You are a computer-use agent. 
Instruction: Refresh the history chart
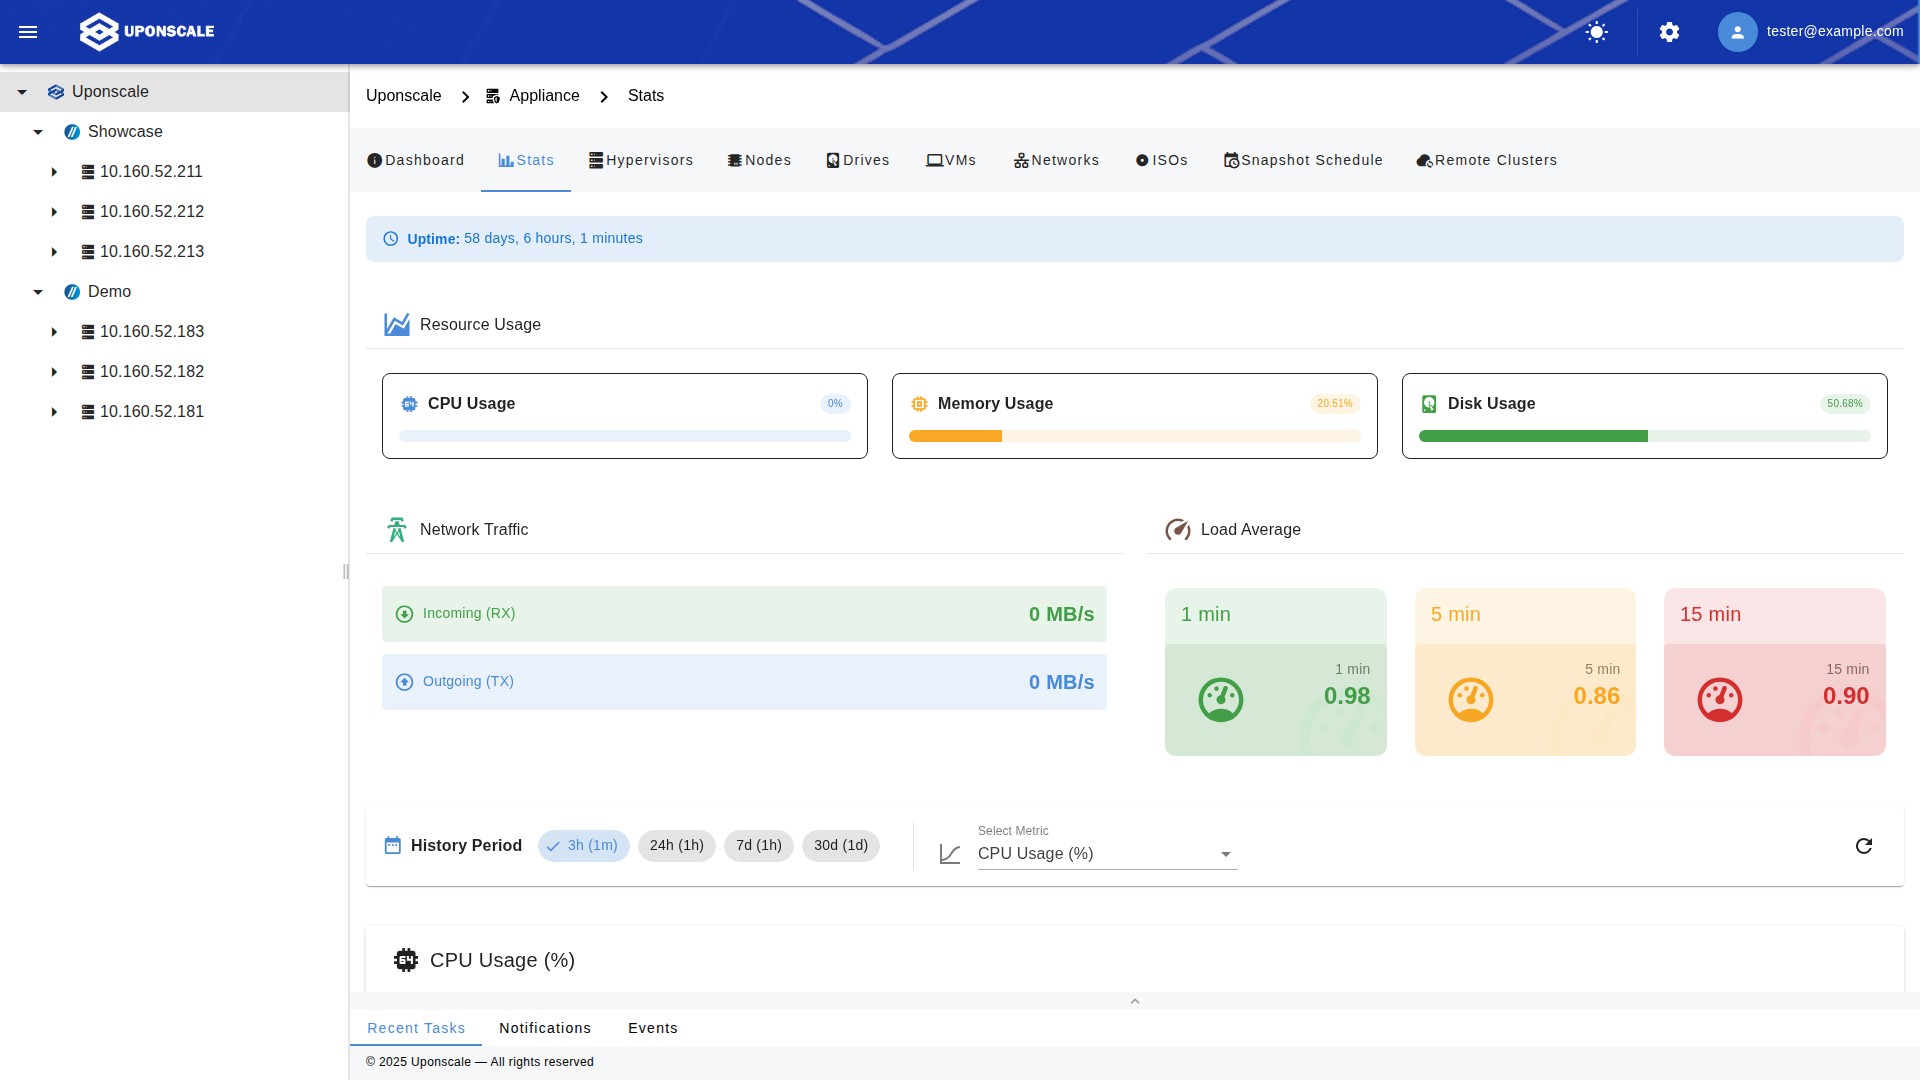(1864, 846)
